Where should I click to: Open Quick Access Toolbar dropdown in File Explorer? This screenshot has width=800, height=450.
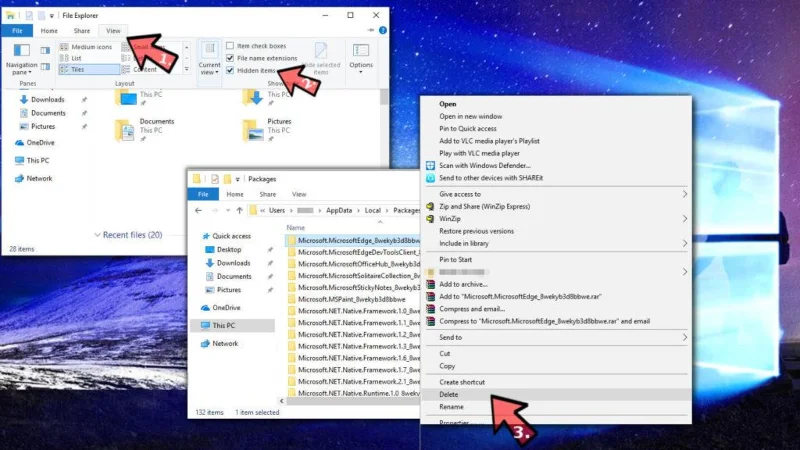(x=52, y=16)
